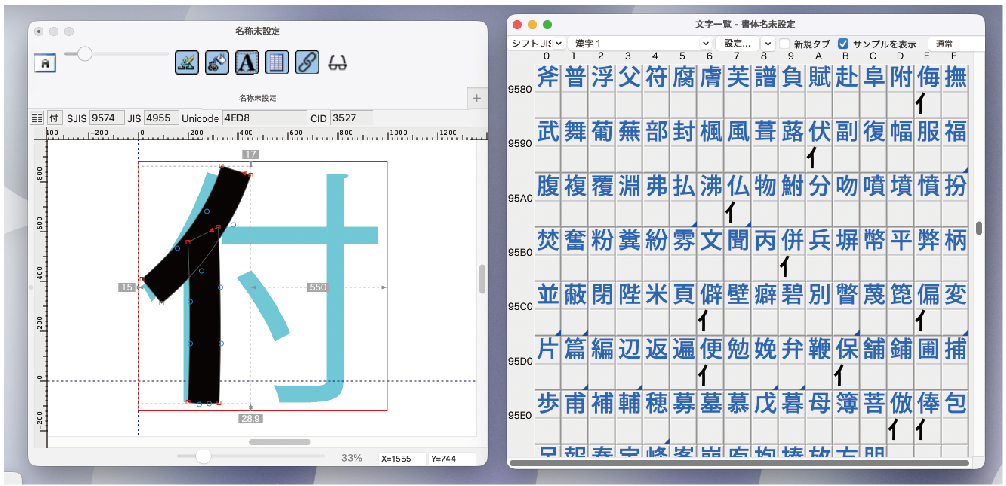This screenshot has width=1006, height=486.
Task: Click the chain link icon
Action: click(306, 62)
